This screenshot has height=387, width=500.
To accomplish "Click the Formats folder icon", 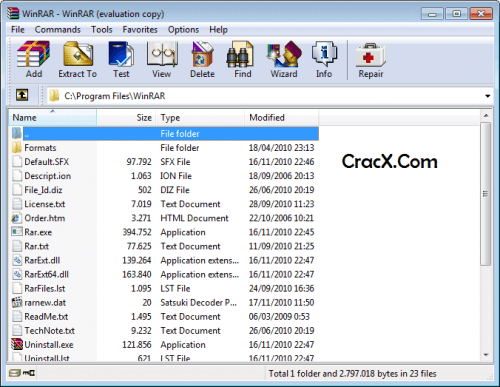I will click(17, 147).
